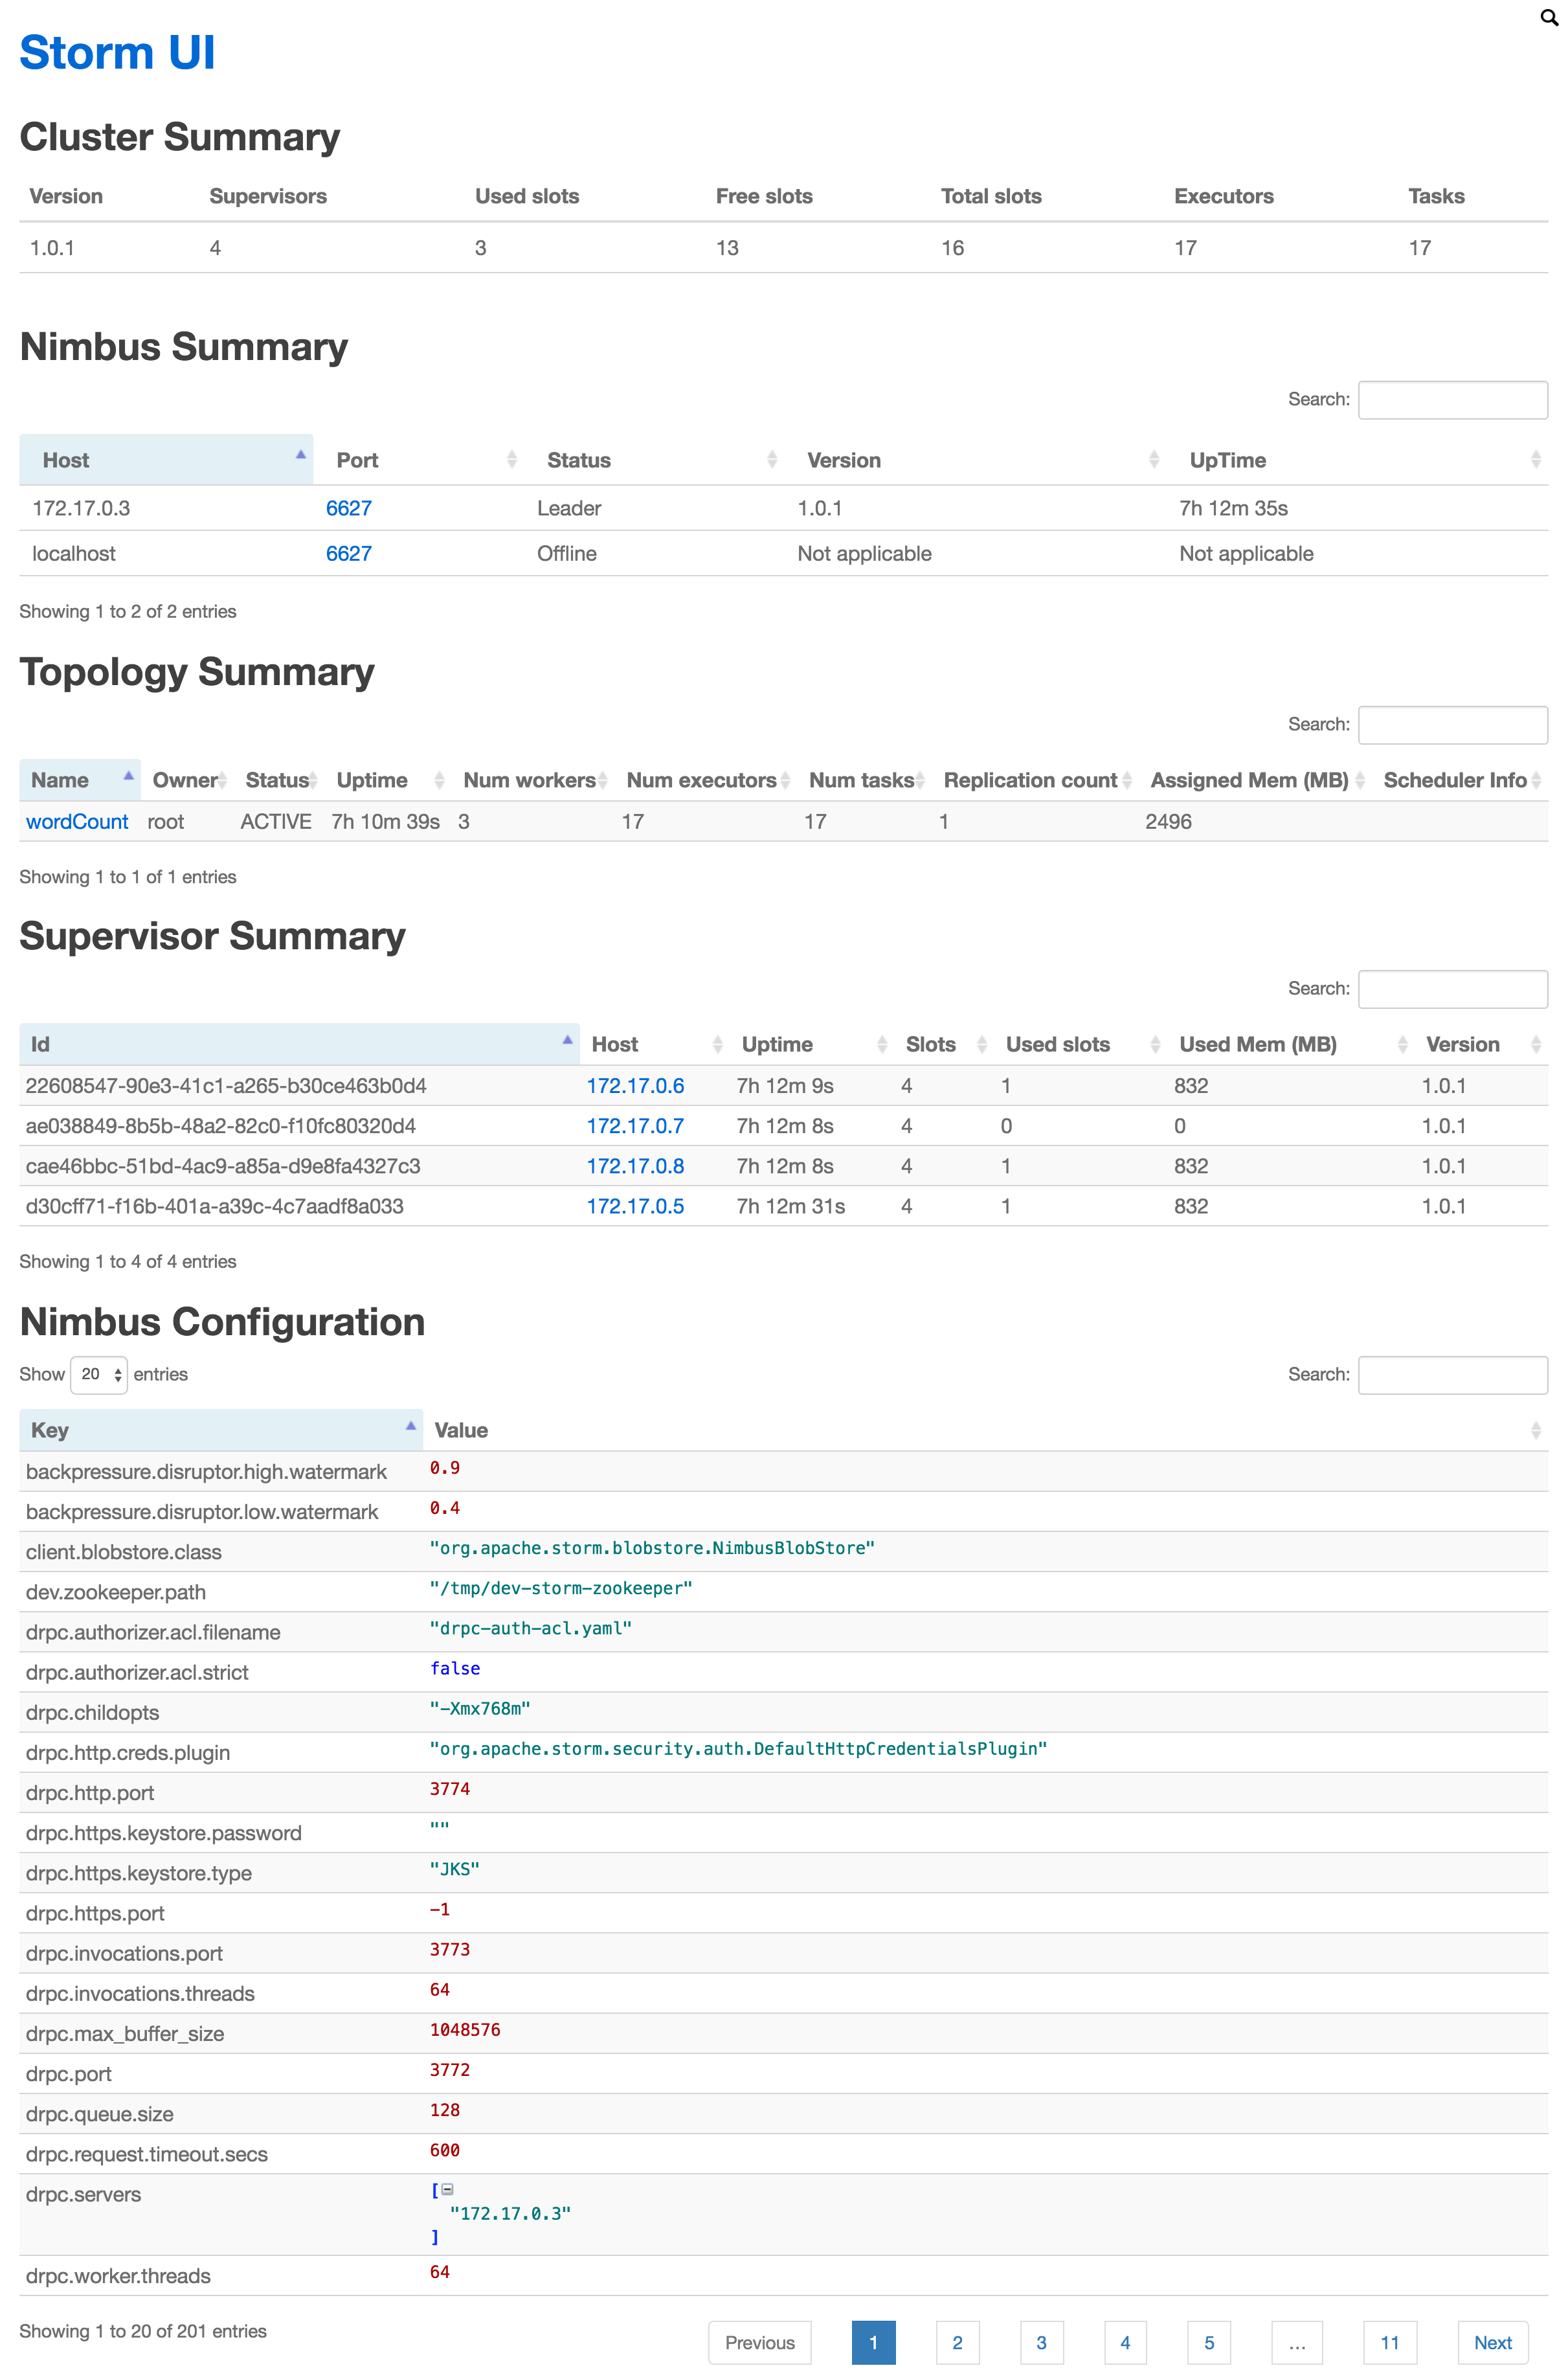Open the Storm UI home title link
This screenshot has width=1568, height=2379.
117,53
